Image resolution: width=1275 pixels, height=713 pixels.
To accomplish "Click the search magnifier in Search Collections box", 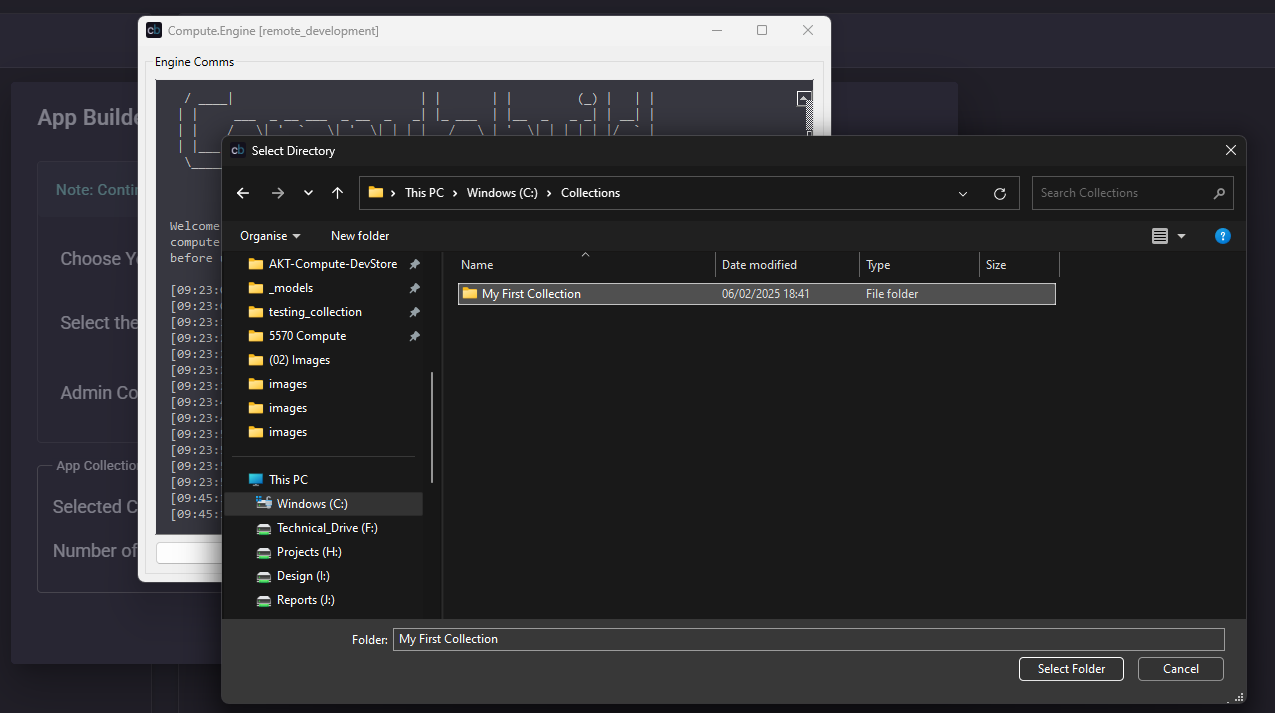I will point(1218,192).
